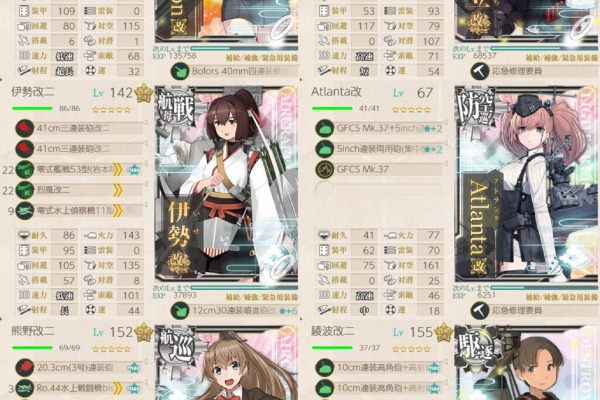Click Atlanta's EXP progress bar
The image size is (600, 400).
click(543, 287)
